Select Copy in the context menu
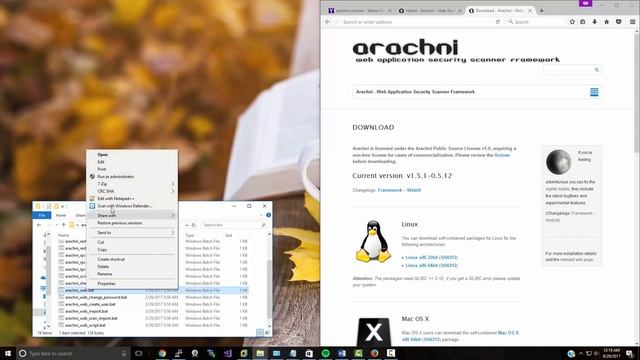Screen dimensions: 640x360 coord(102,250)
